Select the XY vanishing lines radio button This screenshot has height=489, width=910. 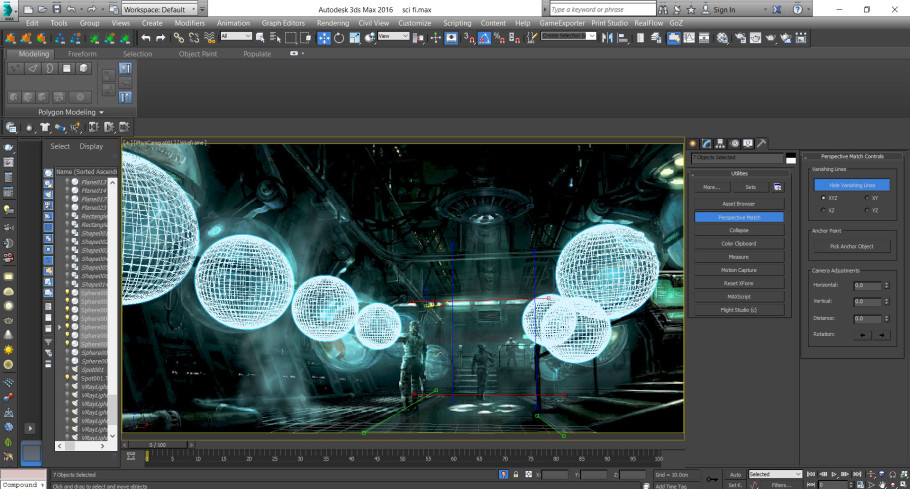866,198
